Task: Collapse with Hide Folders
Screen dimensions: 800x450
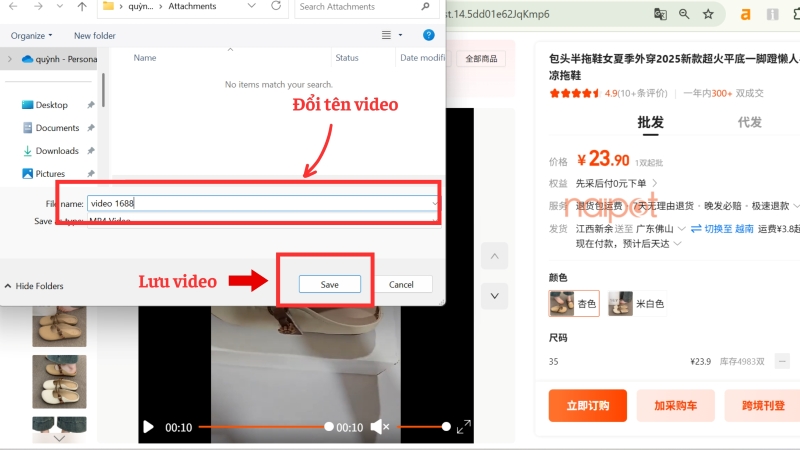Action: click(x=34, y=286)
